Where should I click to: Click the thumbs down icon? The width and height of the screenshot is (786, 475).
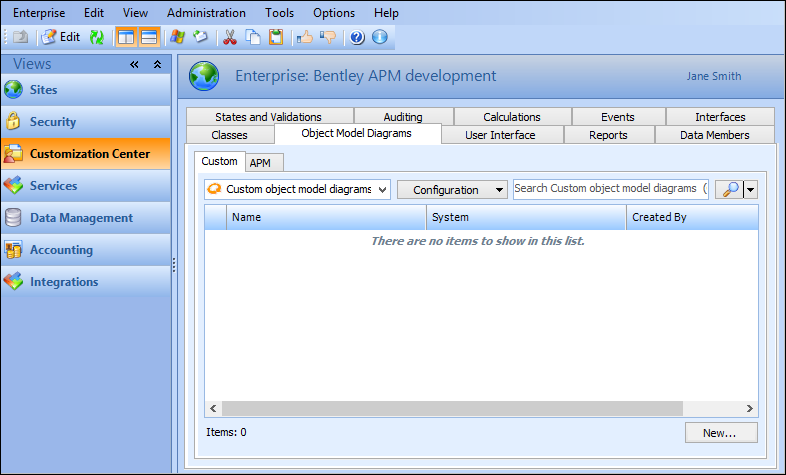[328, 37]
